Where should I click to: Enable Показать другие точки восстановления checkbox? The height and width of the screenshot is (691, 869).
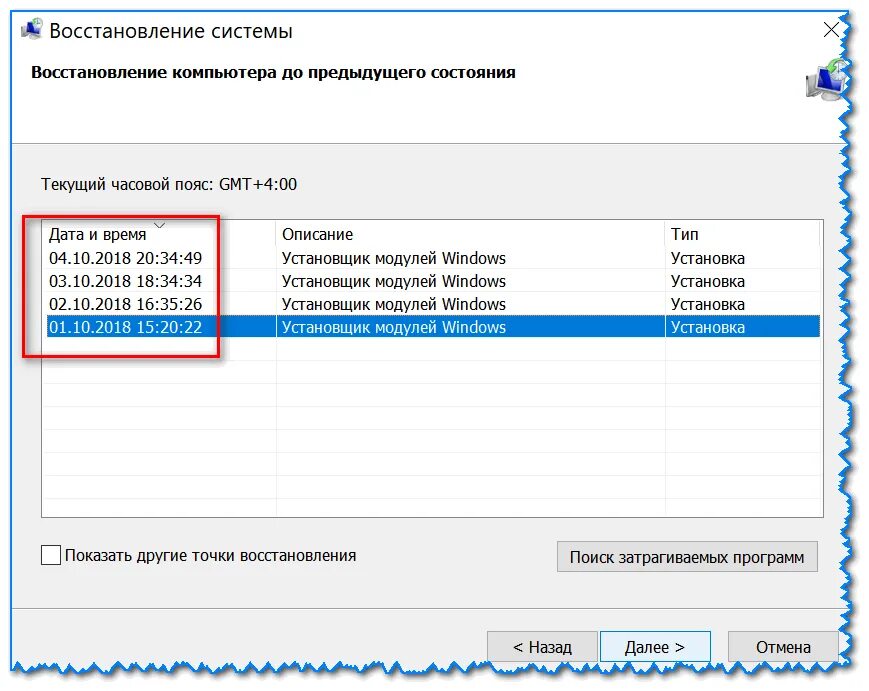tap(51, 555)
